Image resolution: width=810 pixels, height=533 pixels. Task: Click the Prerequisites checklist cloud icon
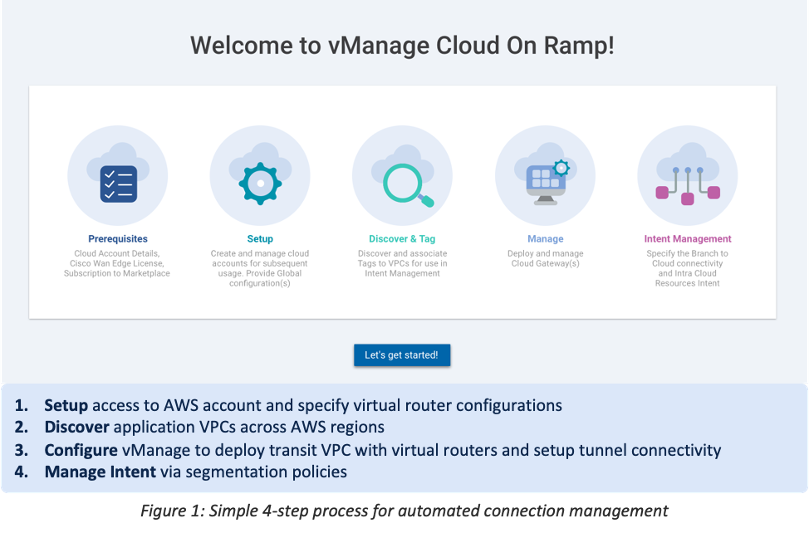(117, 176)
